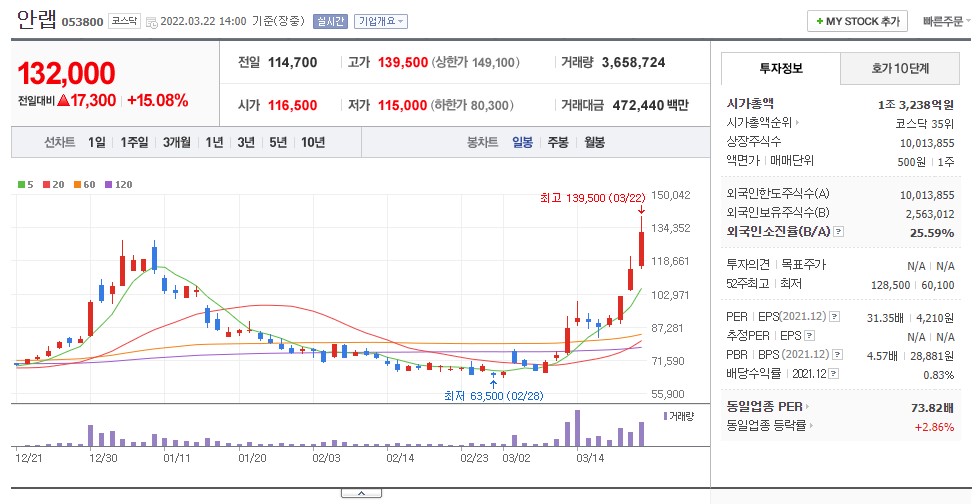Add stock with MY STOCK 추가 button
This screenshot has width=979, height=504.
857,21
